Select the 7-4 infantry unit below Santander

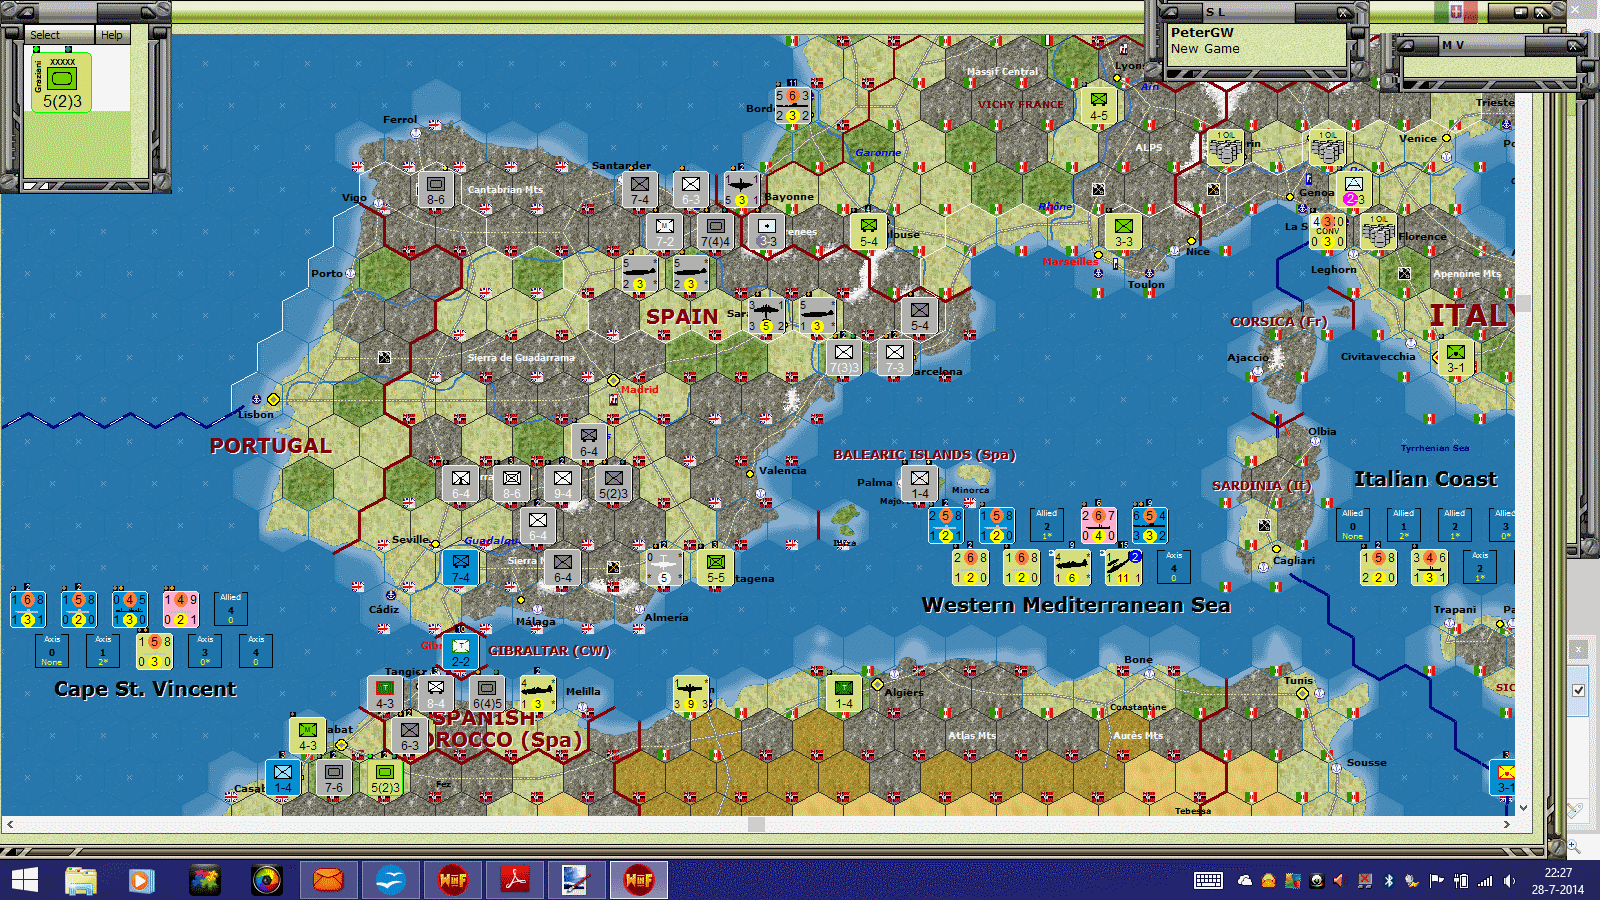point(640,189)
